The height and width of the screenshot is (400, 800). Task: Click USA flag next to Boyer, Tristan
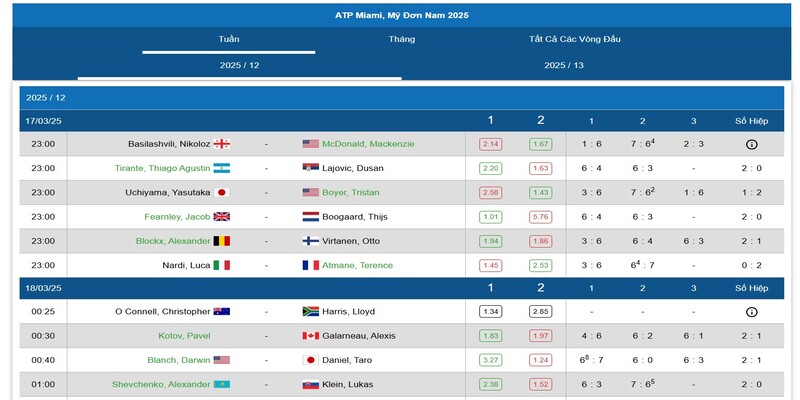point(311,192)
